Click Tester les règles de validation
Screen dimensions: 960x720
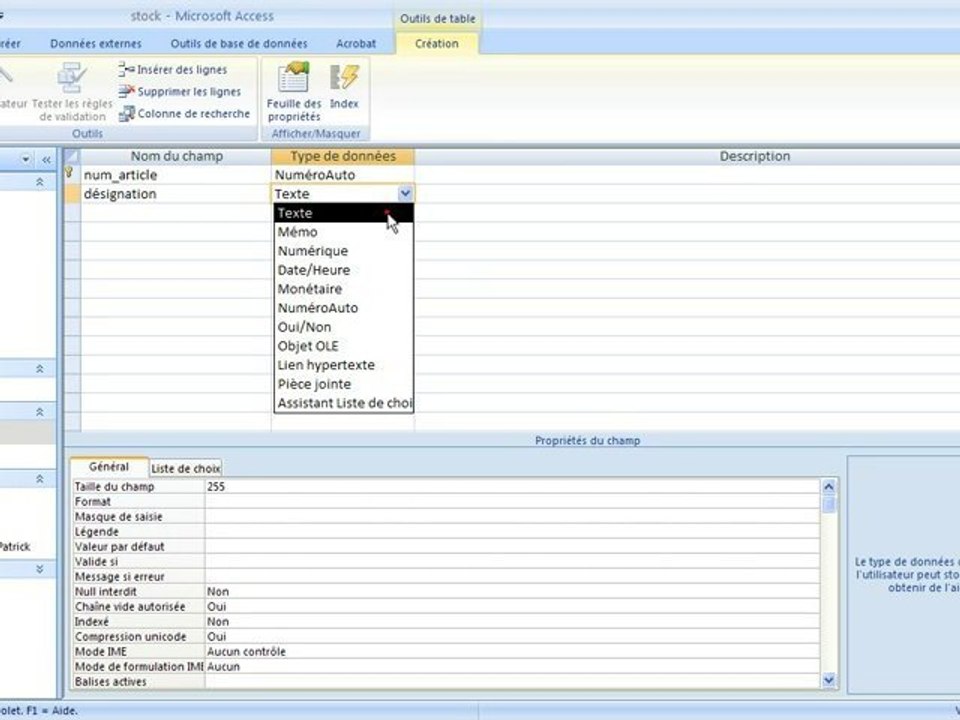tap(72, 92)
